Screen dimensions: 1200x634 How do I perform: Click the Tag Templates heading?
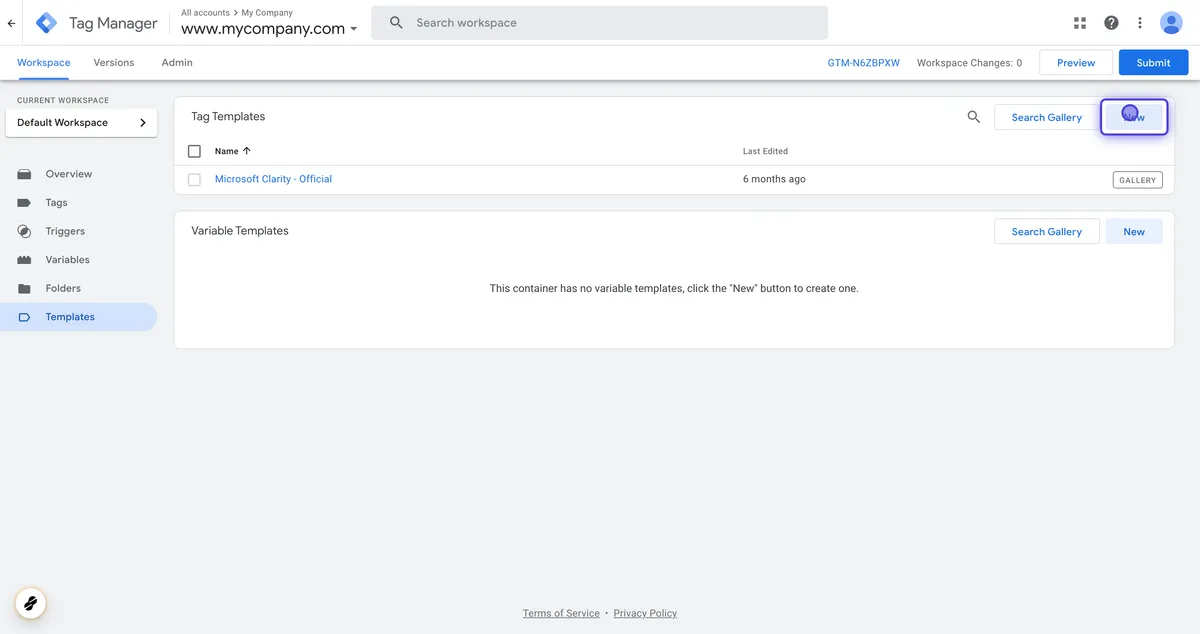pyautogui.click(x=228, y=116)
